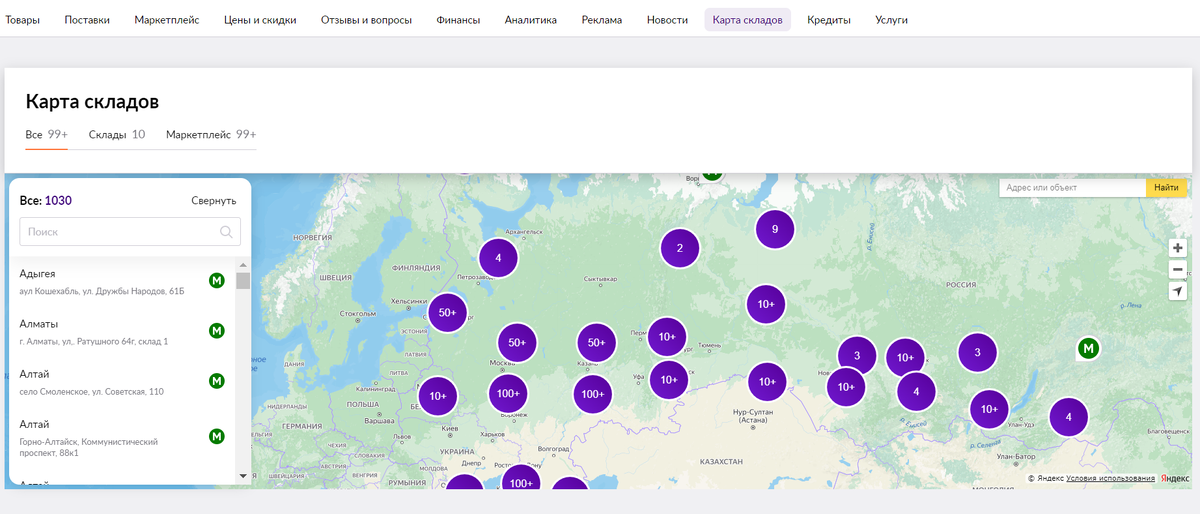Select the Карта складов menu item
Viewport: 1200px width, 514px height.
748,20
